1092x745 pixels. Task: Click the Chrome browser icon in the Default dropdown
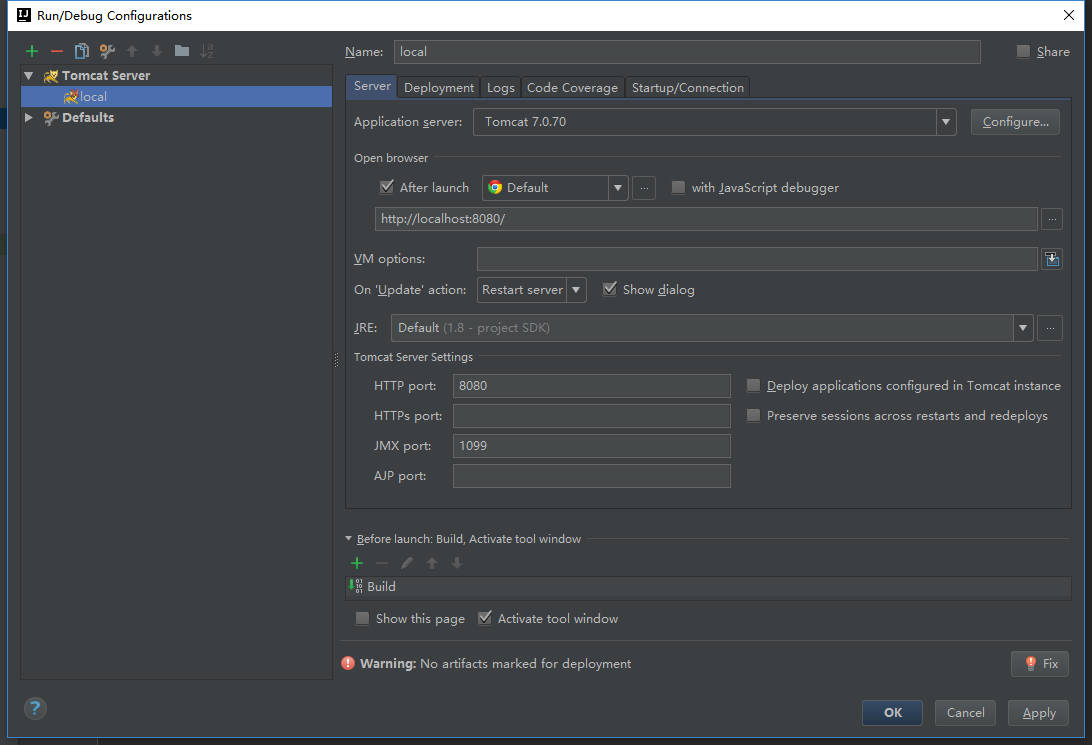[495, 187]
